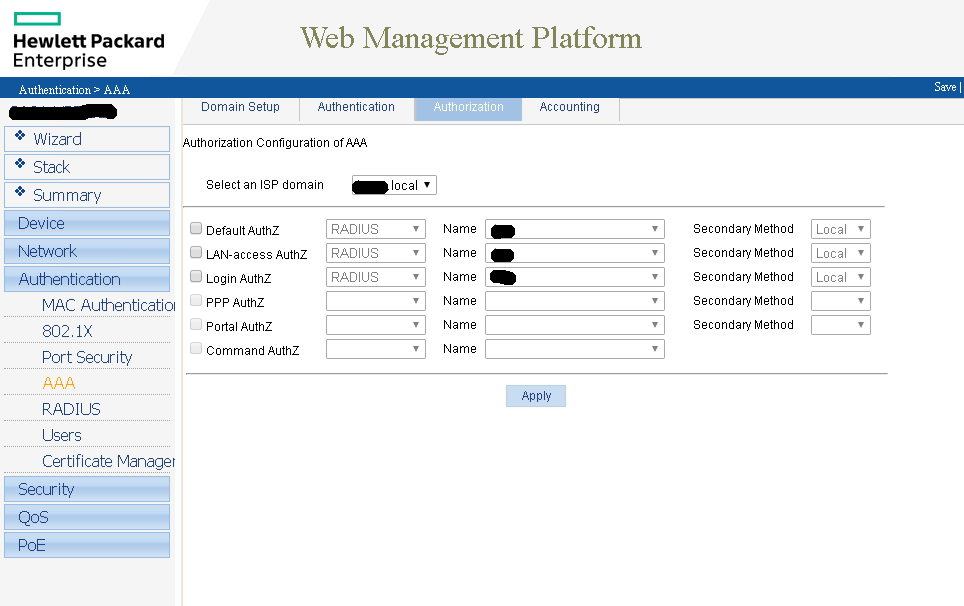
Task: Open the ISP domain dropdown
Action: click(x=394, y=185)
